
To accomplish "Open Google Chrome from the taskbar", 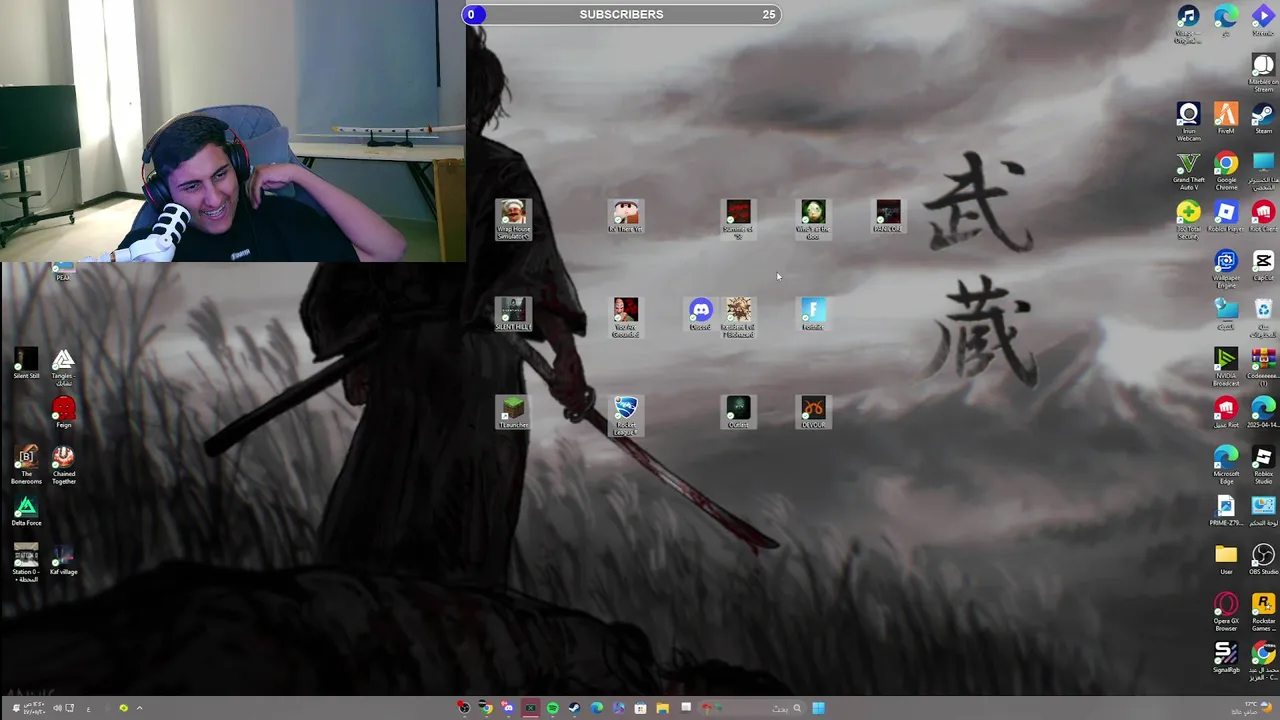I will (x=485, y=708).
